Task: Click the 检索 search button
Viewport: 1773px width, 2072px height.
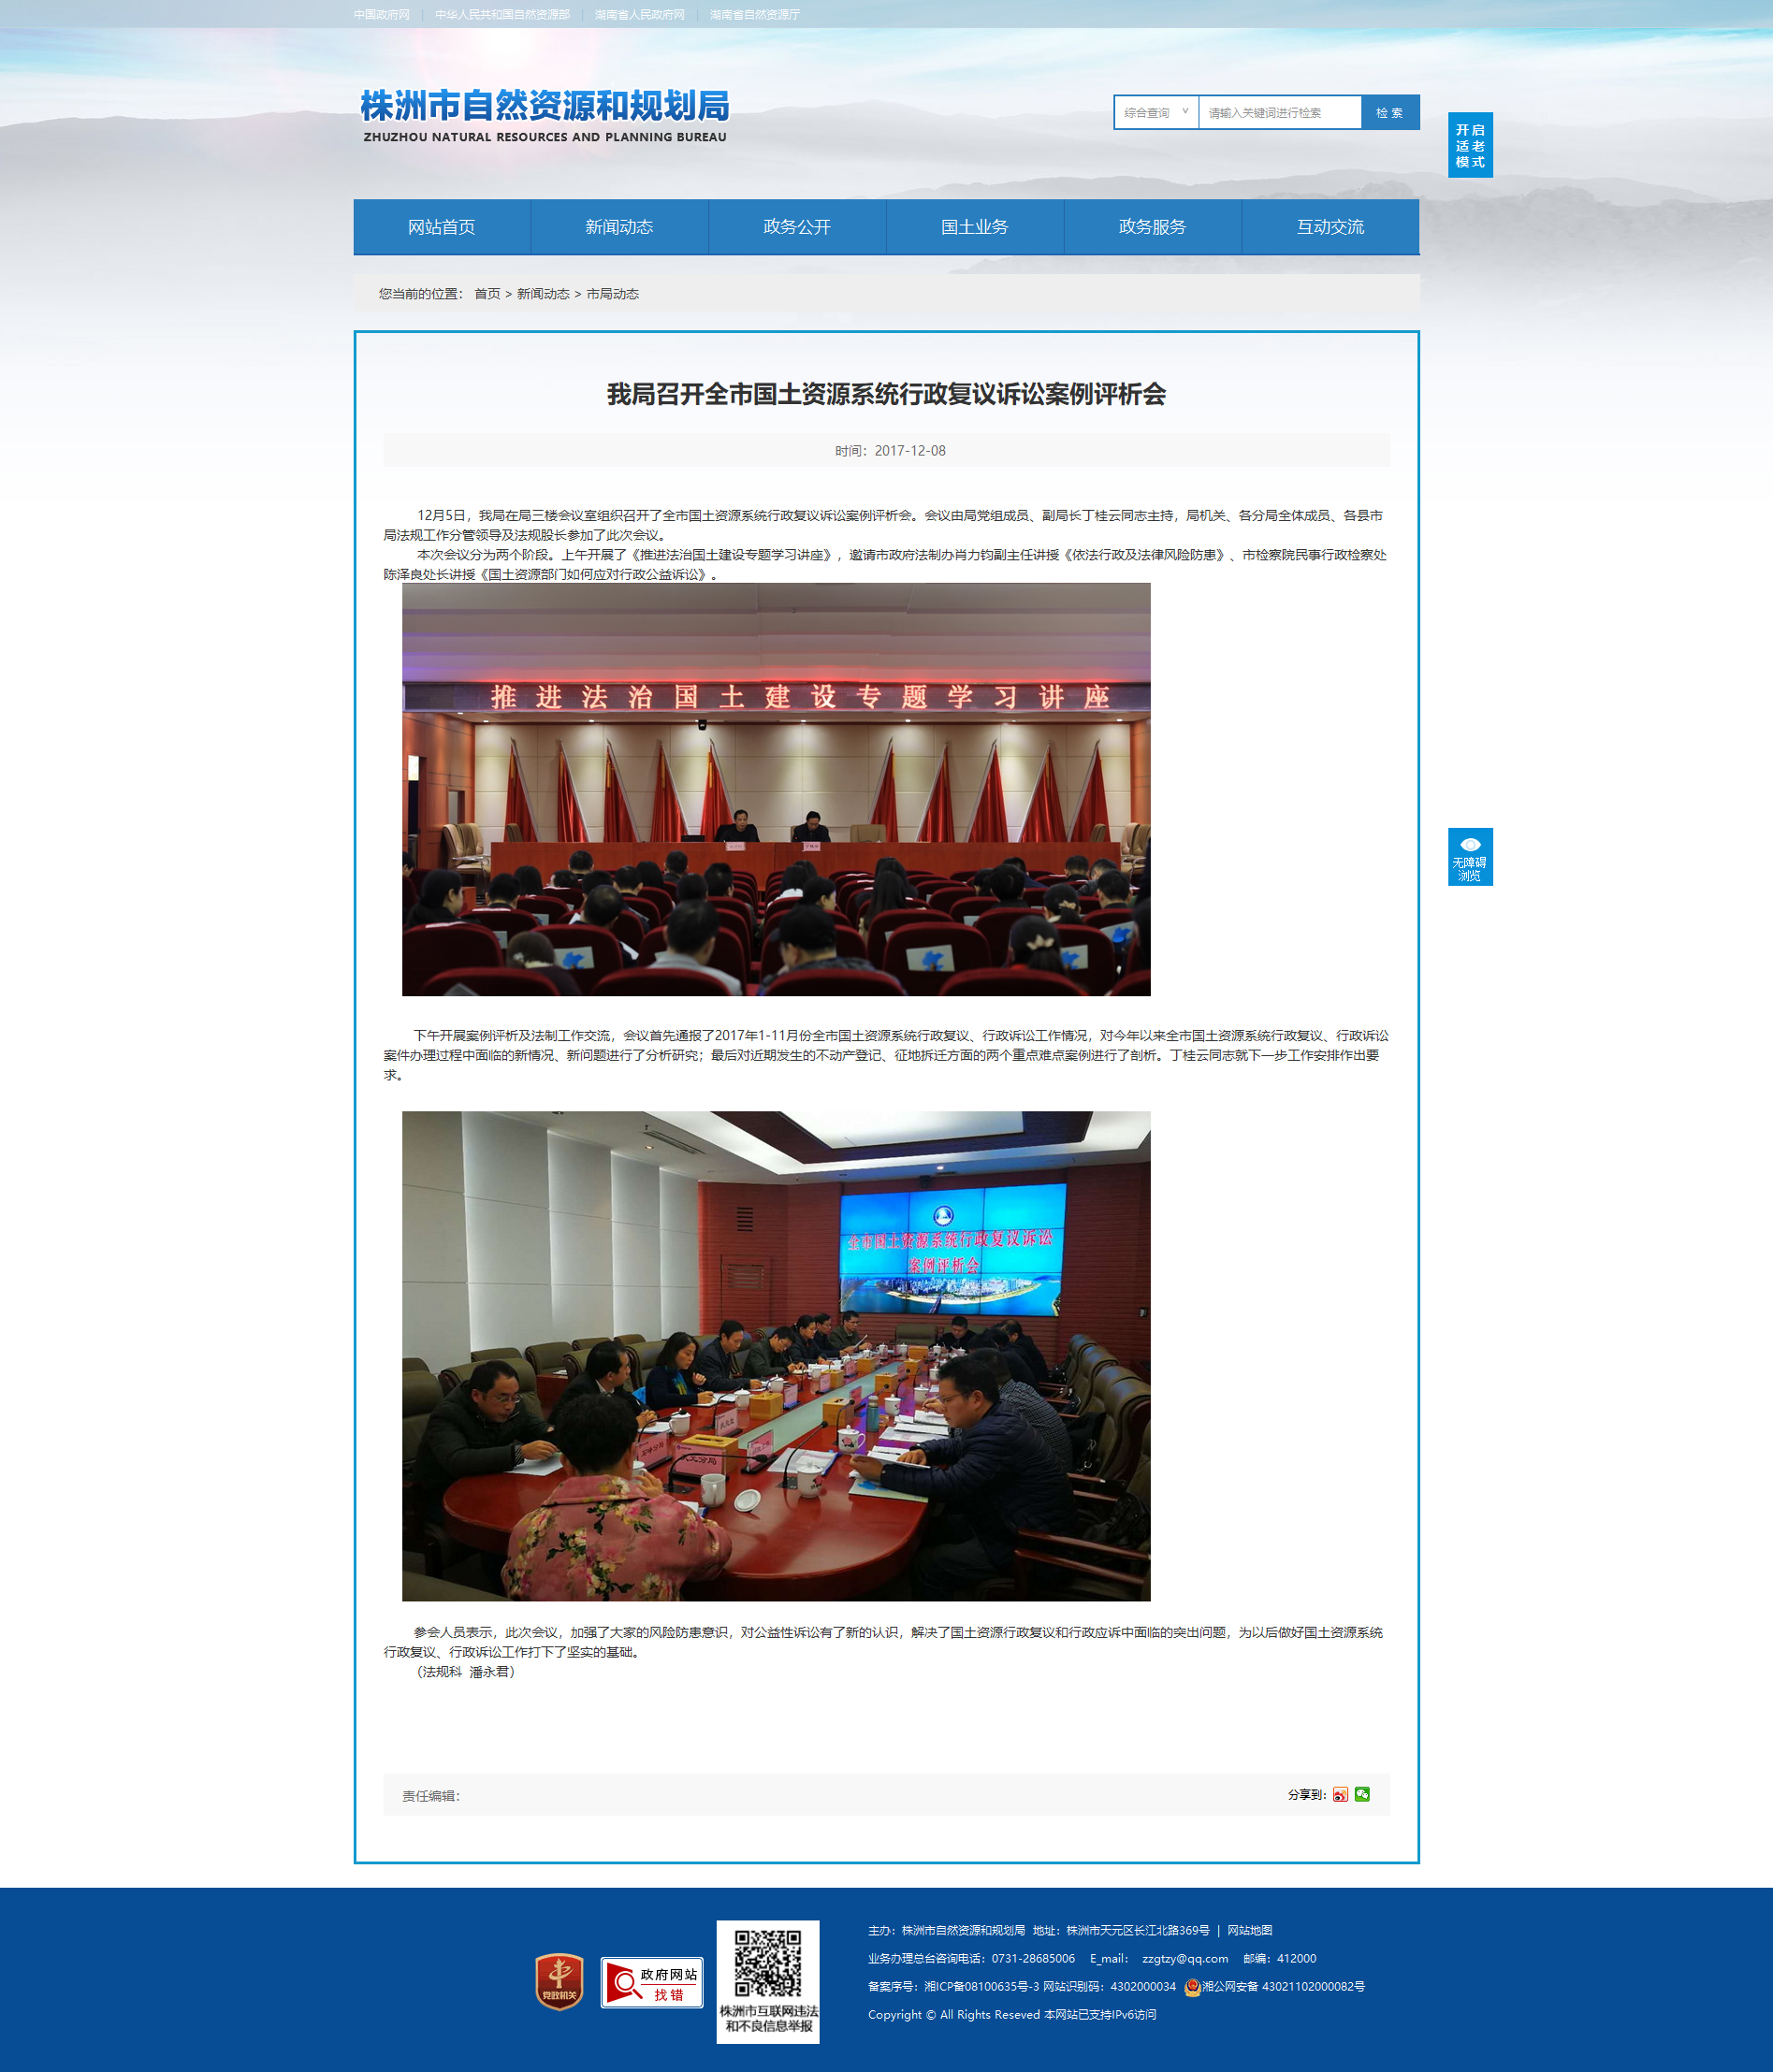Action: [1390, 112]
